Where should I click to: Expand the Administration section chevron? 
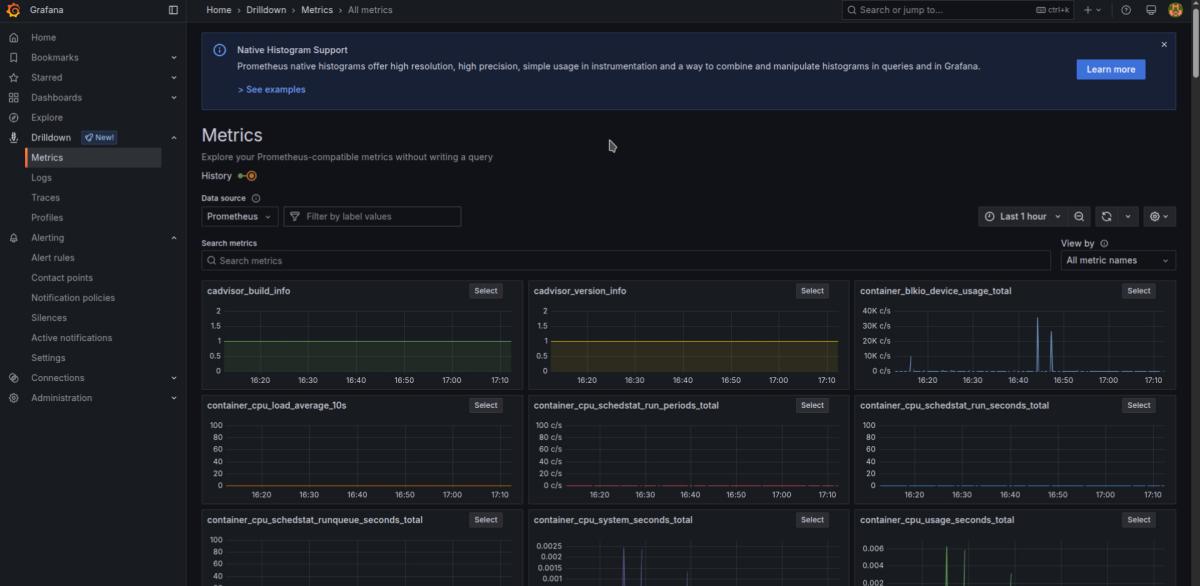pyautogui.click(x=174, y=398)
